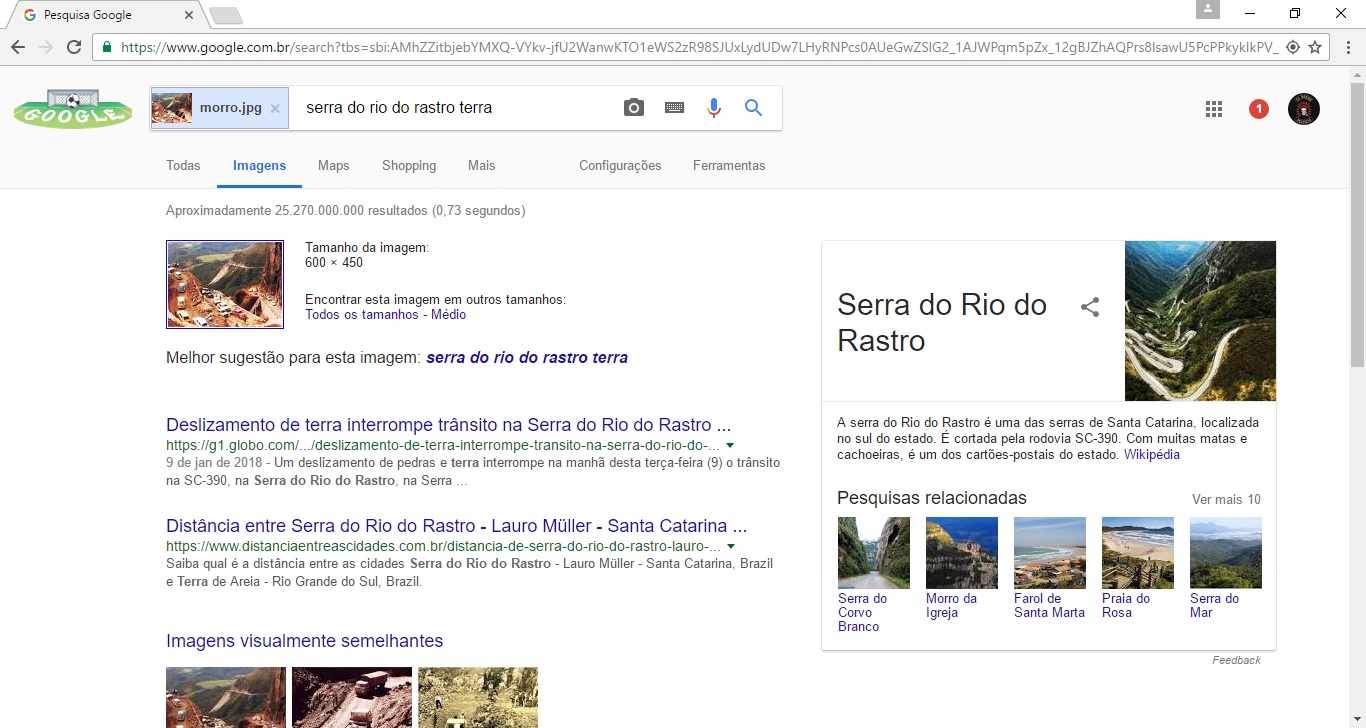The image size is (1366, 728).
Task: Click the browser back arrow
Action: 18,47
